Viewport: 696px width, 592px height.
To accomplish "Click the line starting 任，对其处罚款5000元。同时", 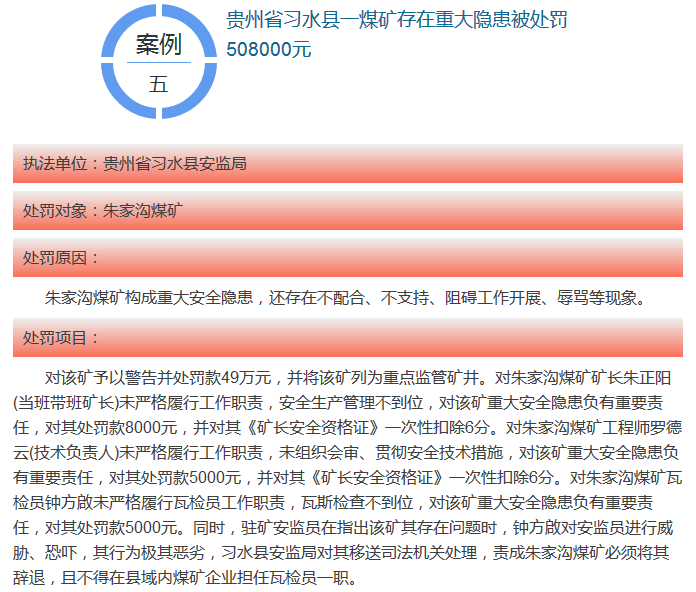I will (x=344, y=527).
